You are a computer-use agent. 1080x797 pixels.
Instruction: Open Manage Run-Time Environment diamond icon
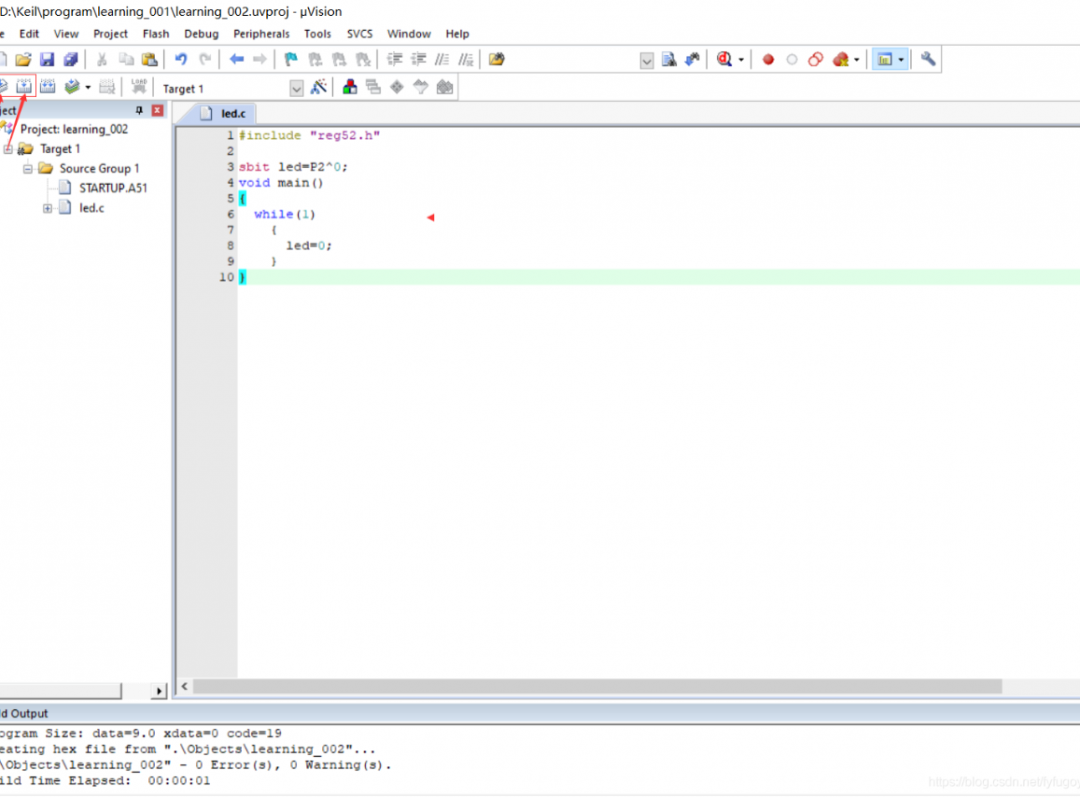pyautogui.click(x=397, y=87)
